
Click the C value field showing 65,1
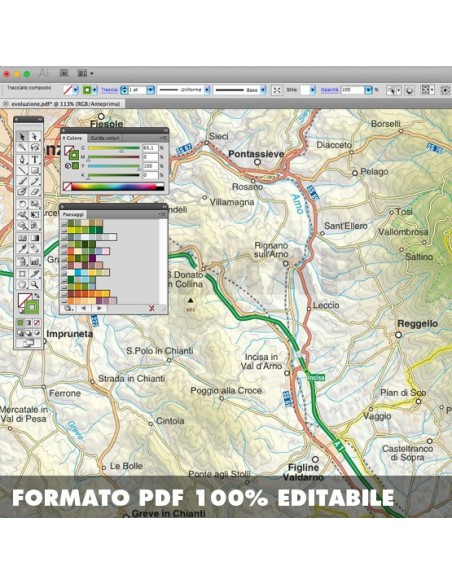tap(150, 148)
